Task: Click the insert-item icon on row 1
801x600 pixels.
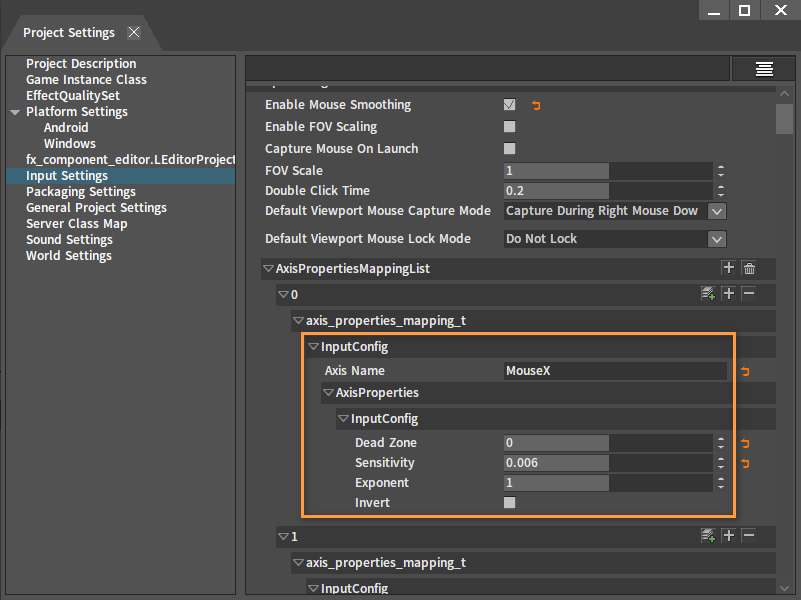Action: (708, 536)
